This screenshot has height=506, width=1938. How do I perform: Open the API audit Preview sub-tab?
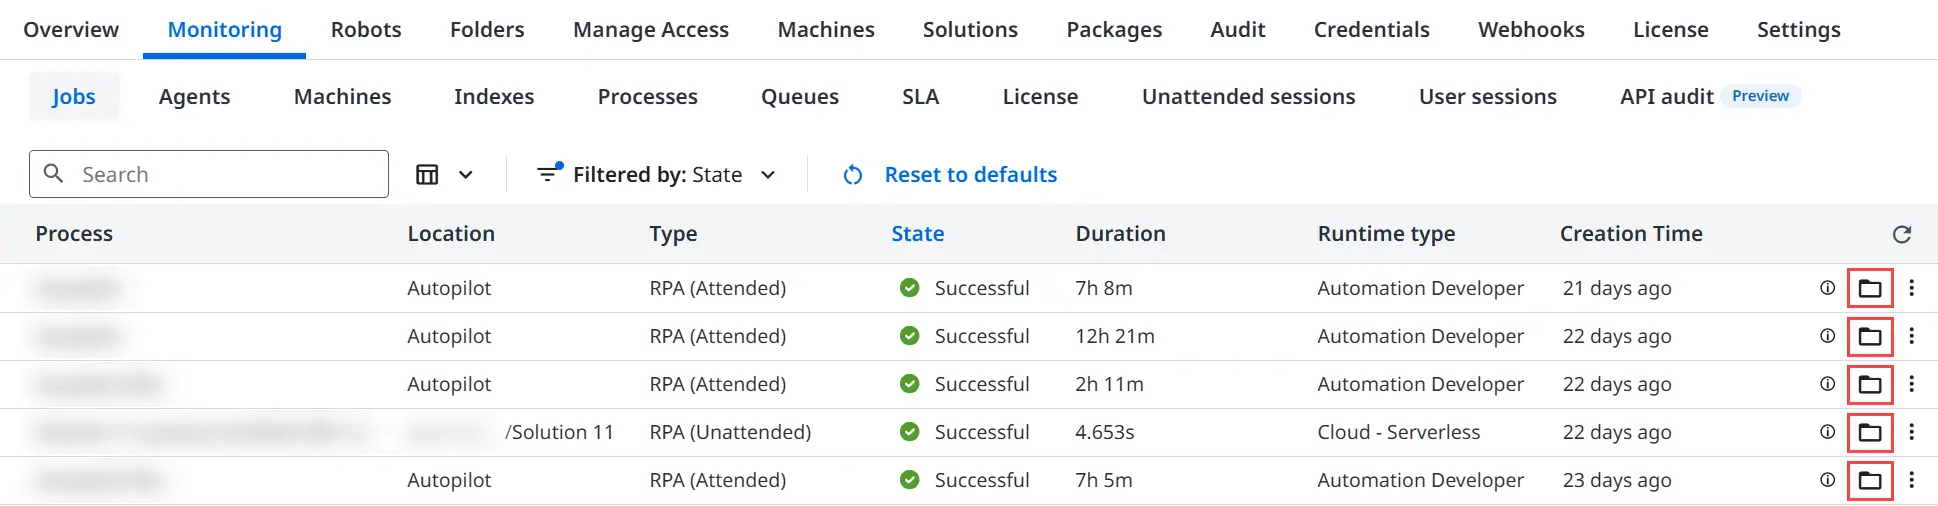(1710, 96)
